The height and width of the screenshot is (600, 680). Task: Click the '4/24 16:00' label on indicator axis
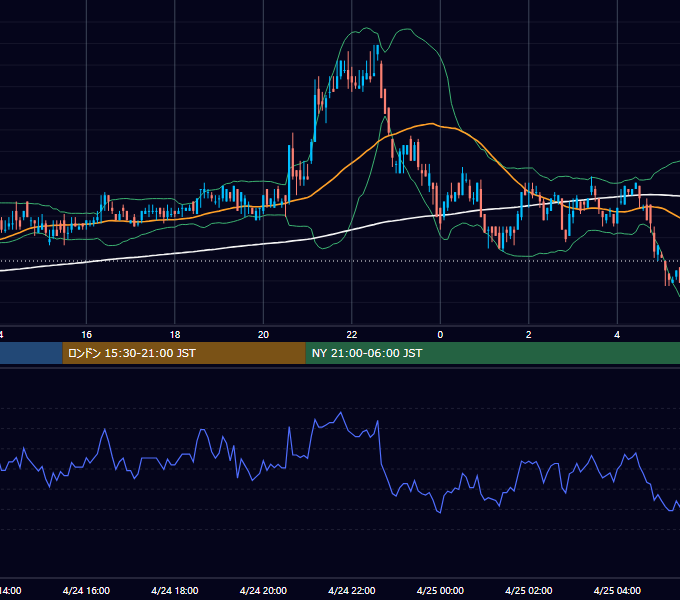[86, 591]
